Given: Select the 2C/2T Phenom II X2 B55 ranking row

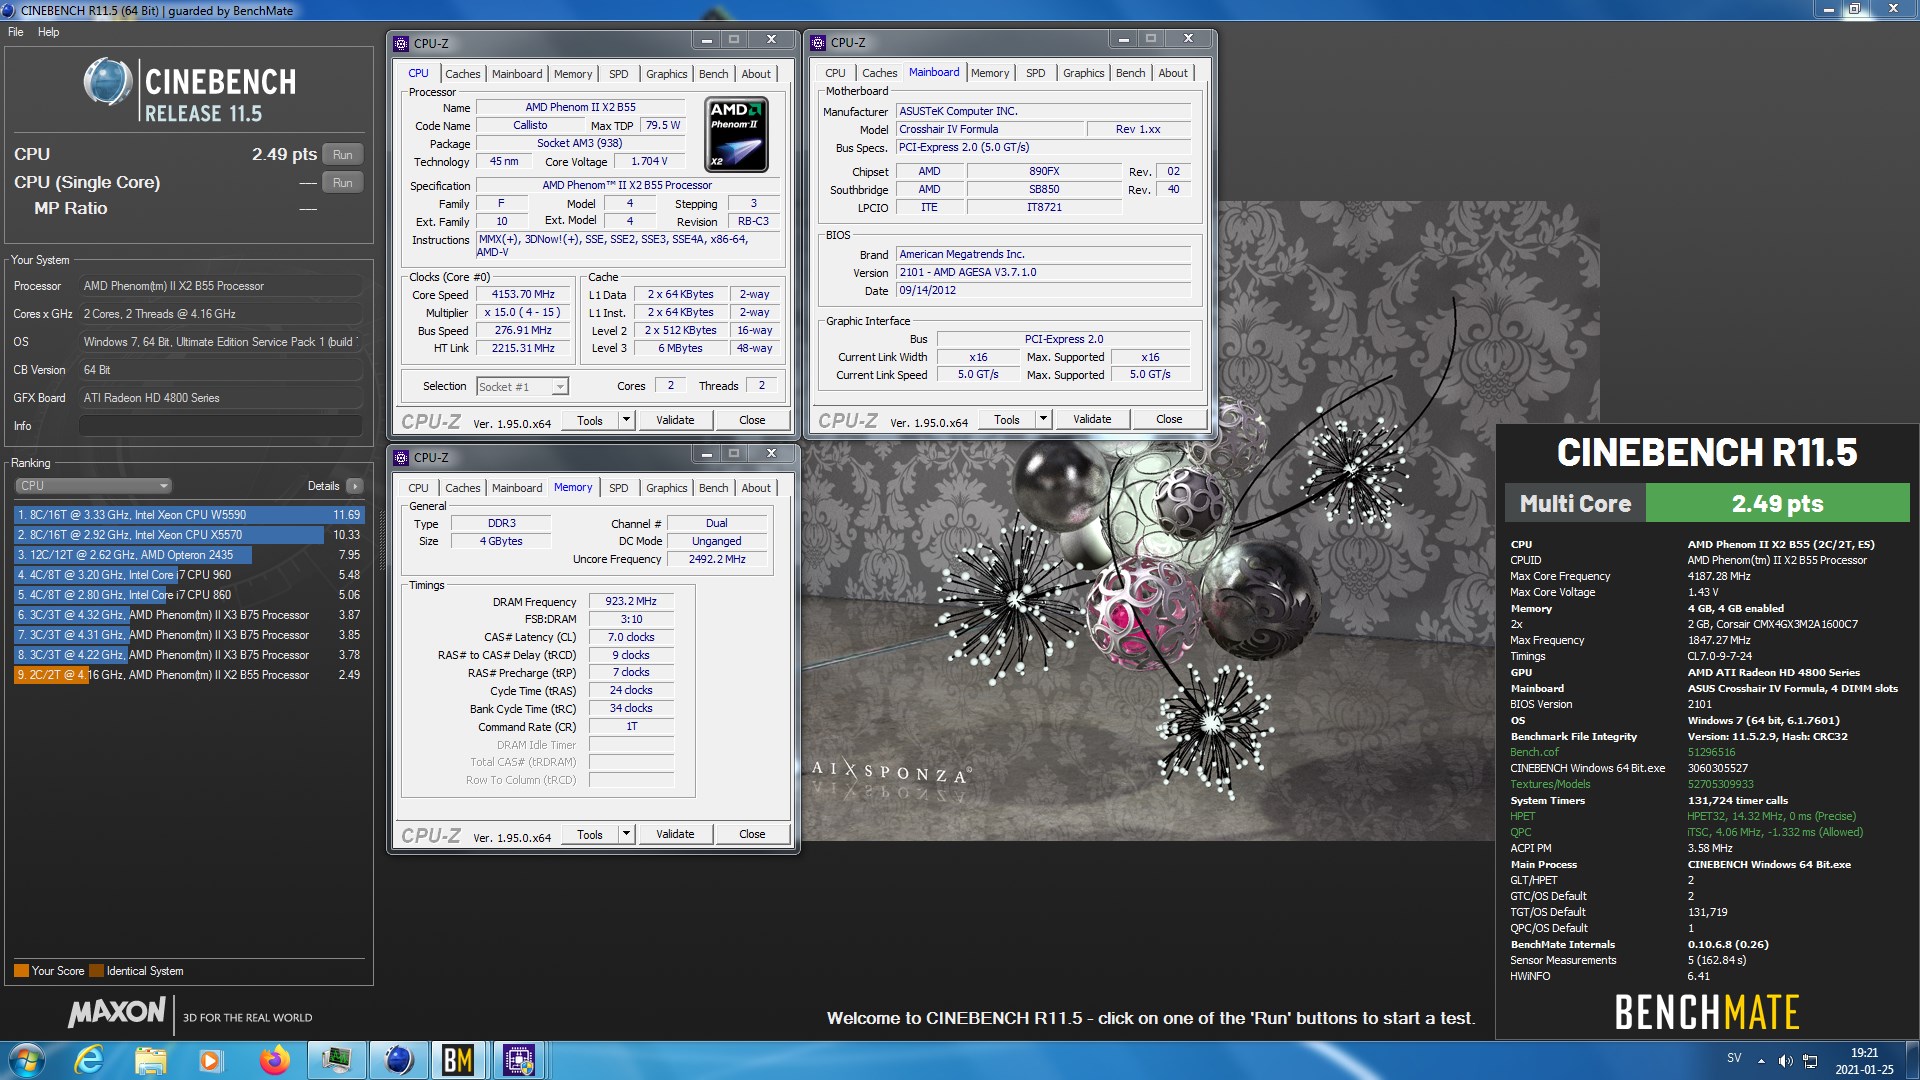Looking at the screenshot, I should 189,675.
